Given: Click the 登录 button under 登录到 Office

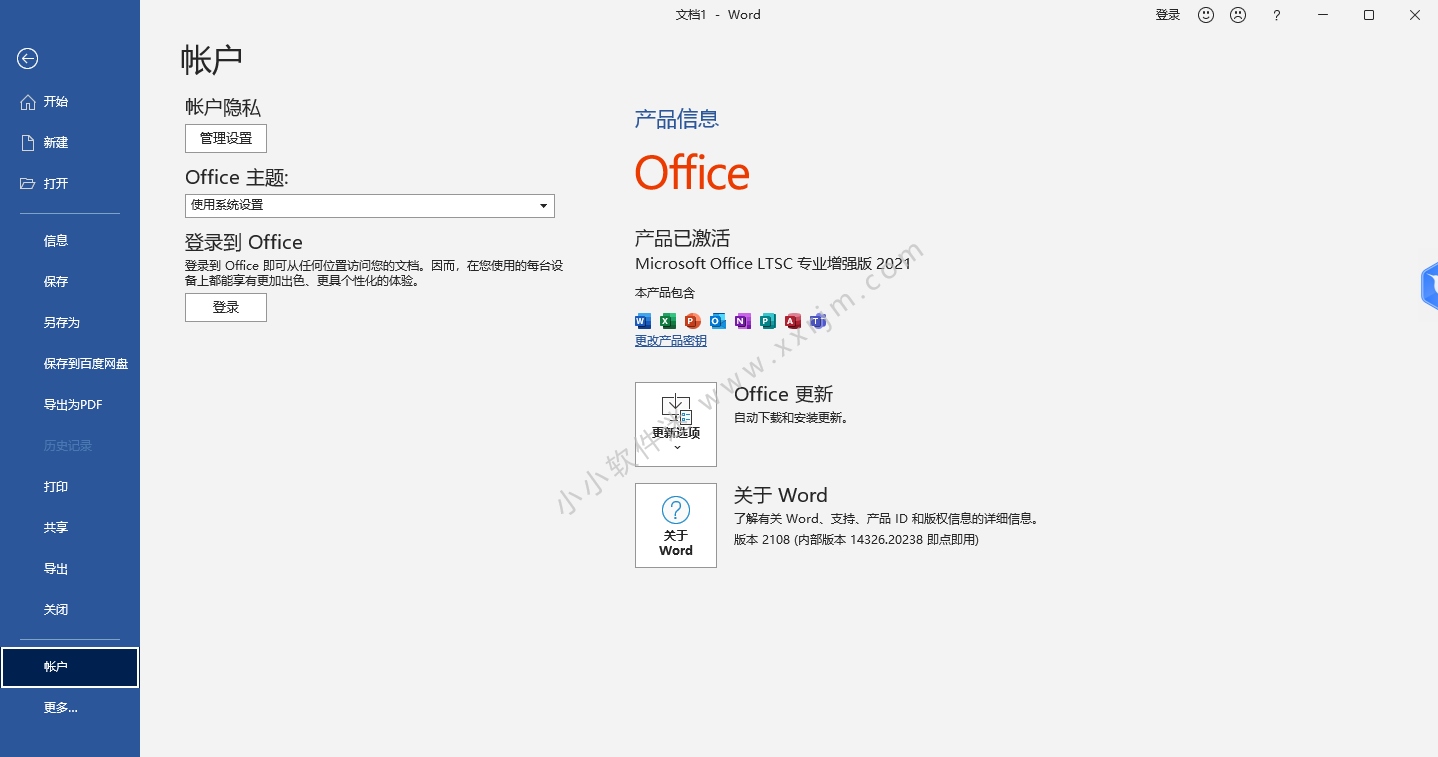Looking at the screenshot, I should click(226, 307).
